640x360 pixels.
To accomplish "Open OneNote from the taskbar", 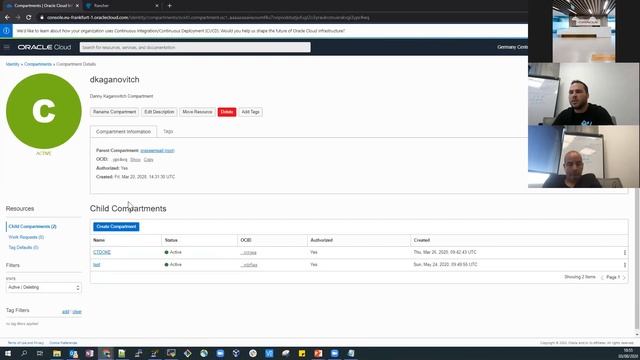I will coord(89,353).
